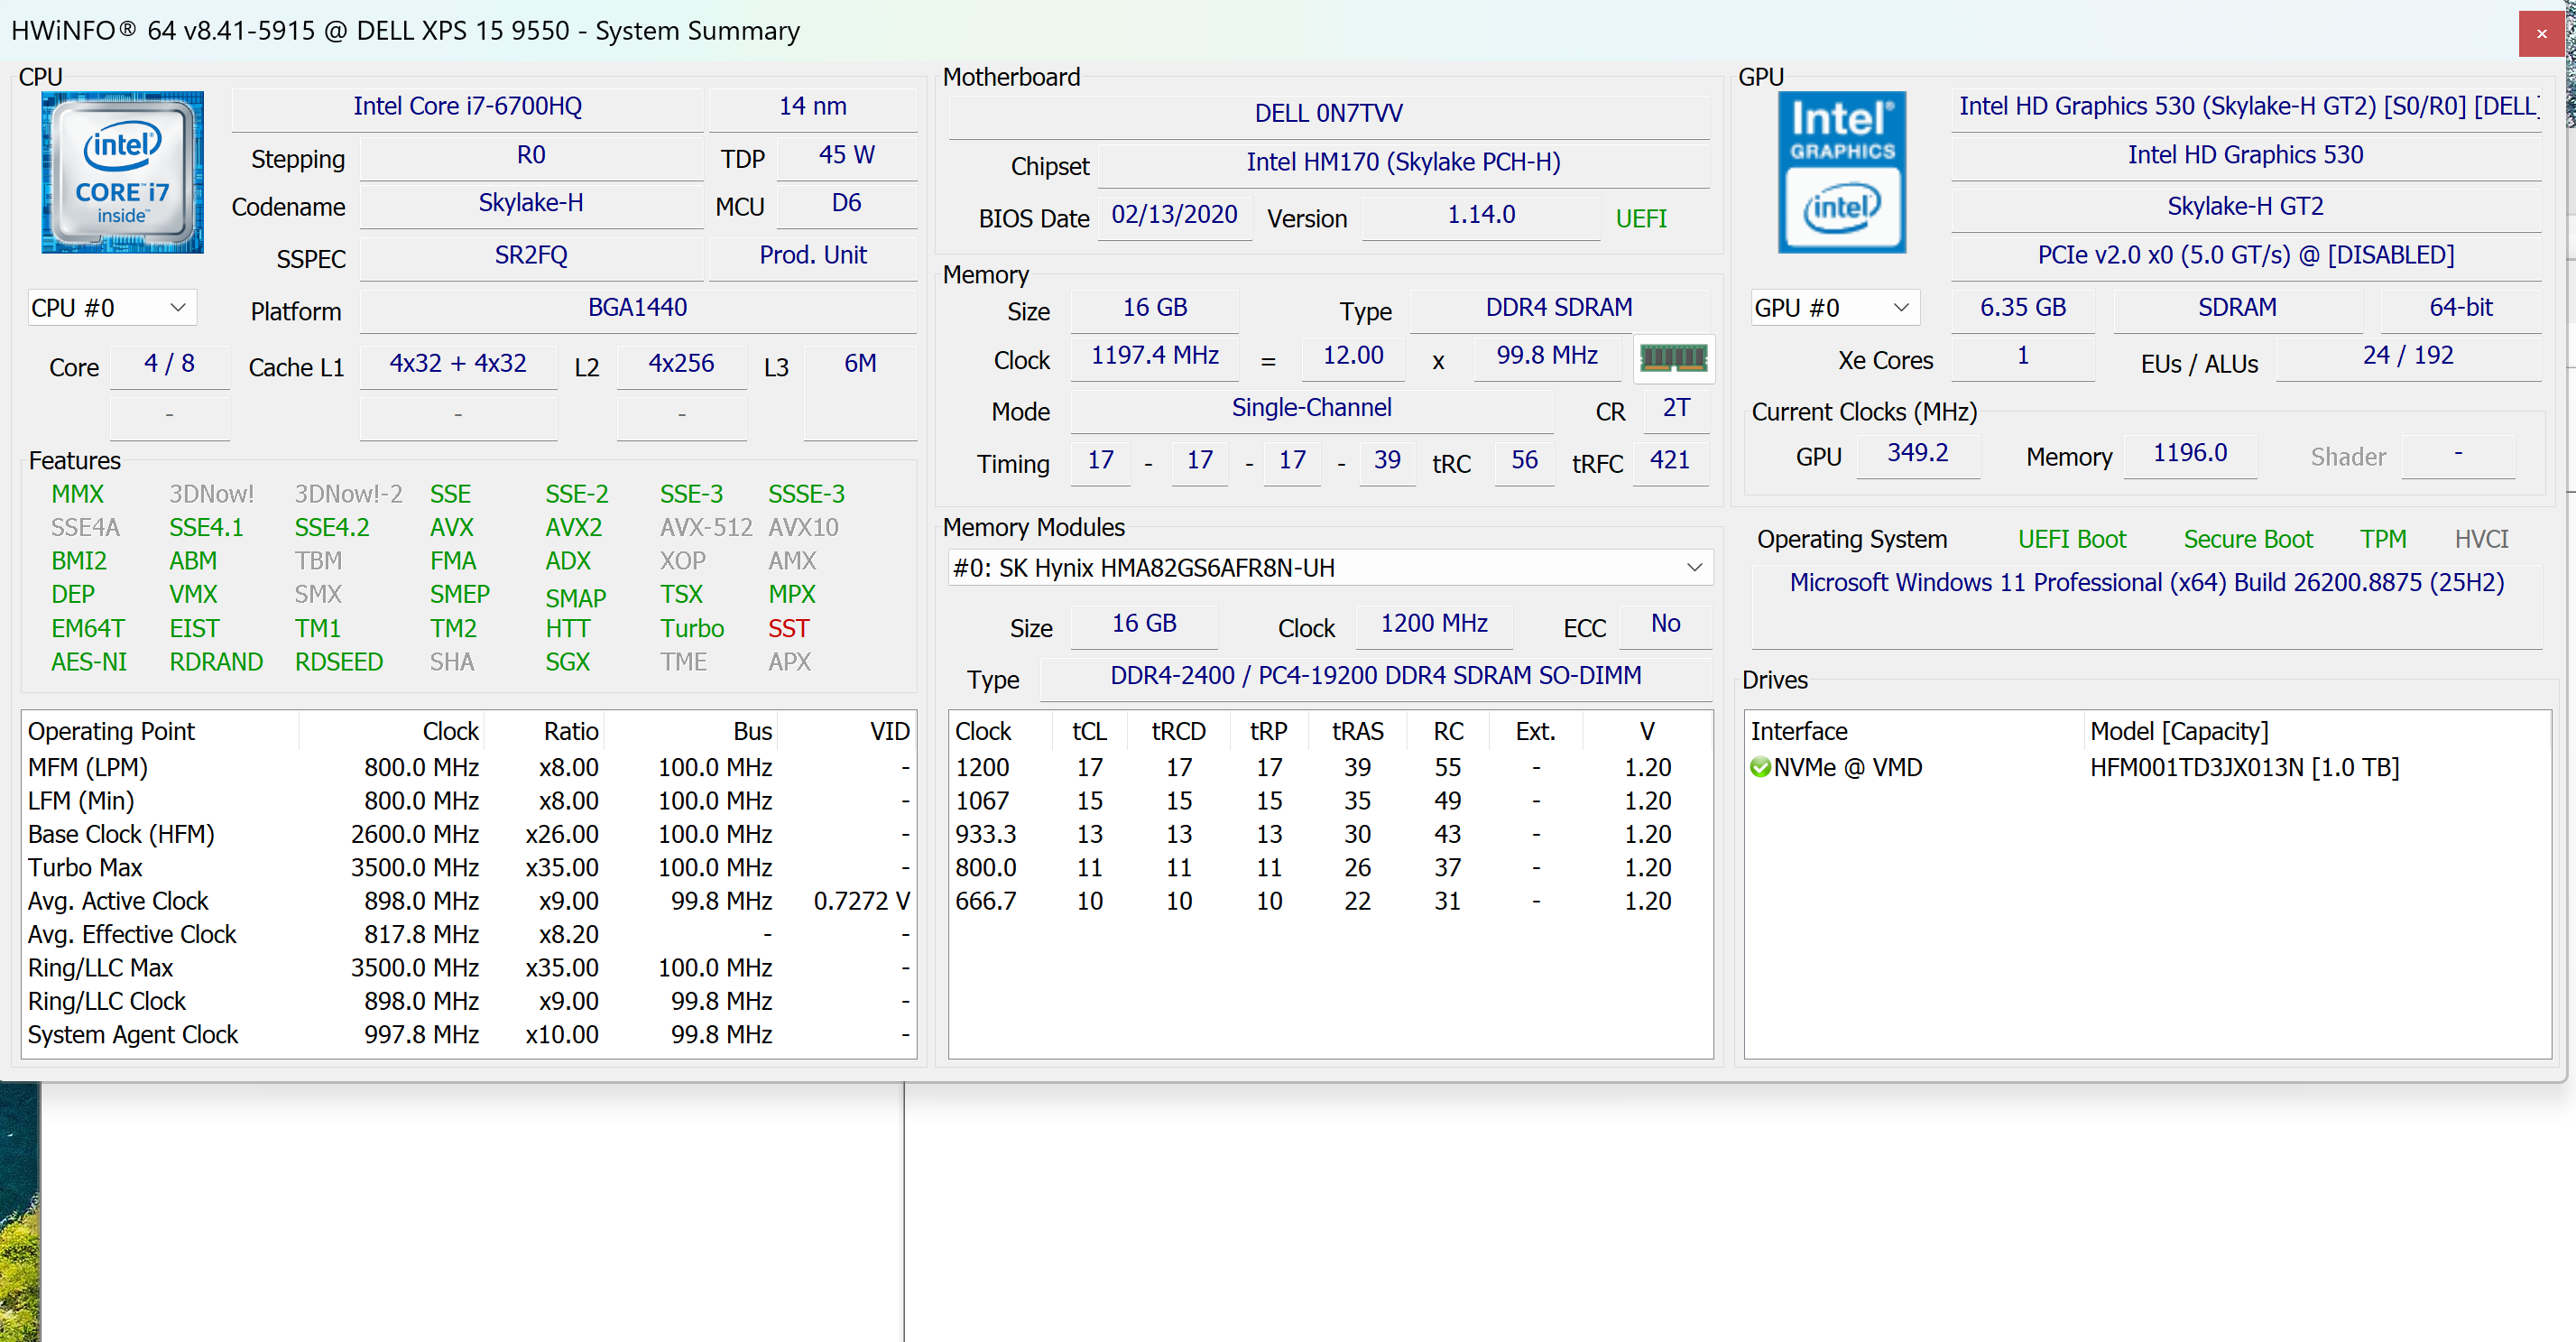The width and height of the screenshot is (2576, 1342).
Task: Open the GPU #0 selector dropdown
Action: coord(1833,308)
